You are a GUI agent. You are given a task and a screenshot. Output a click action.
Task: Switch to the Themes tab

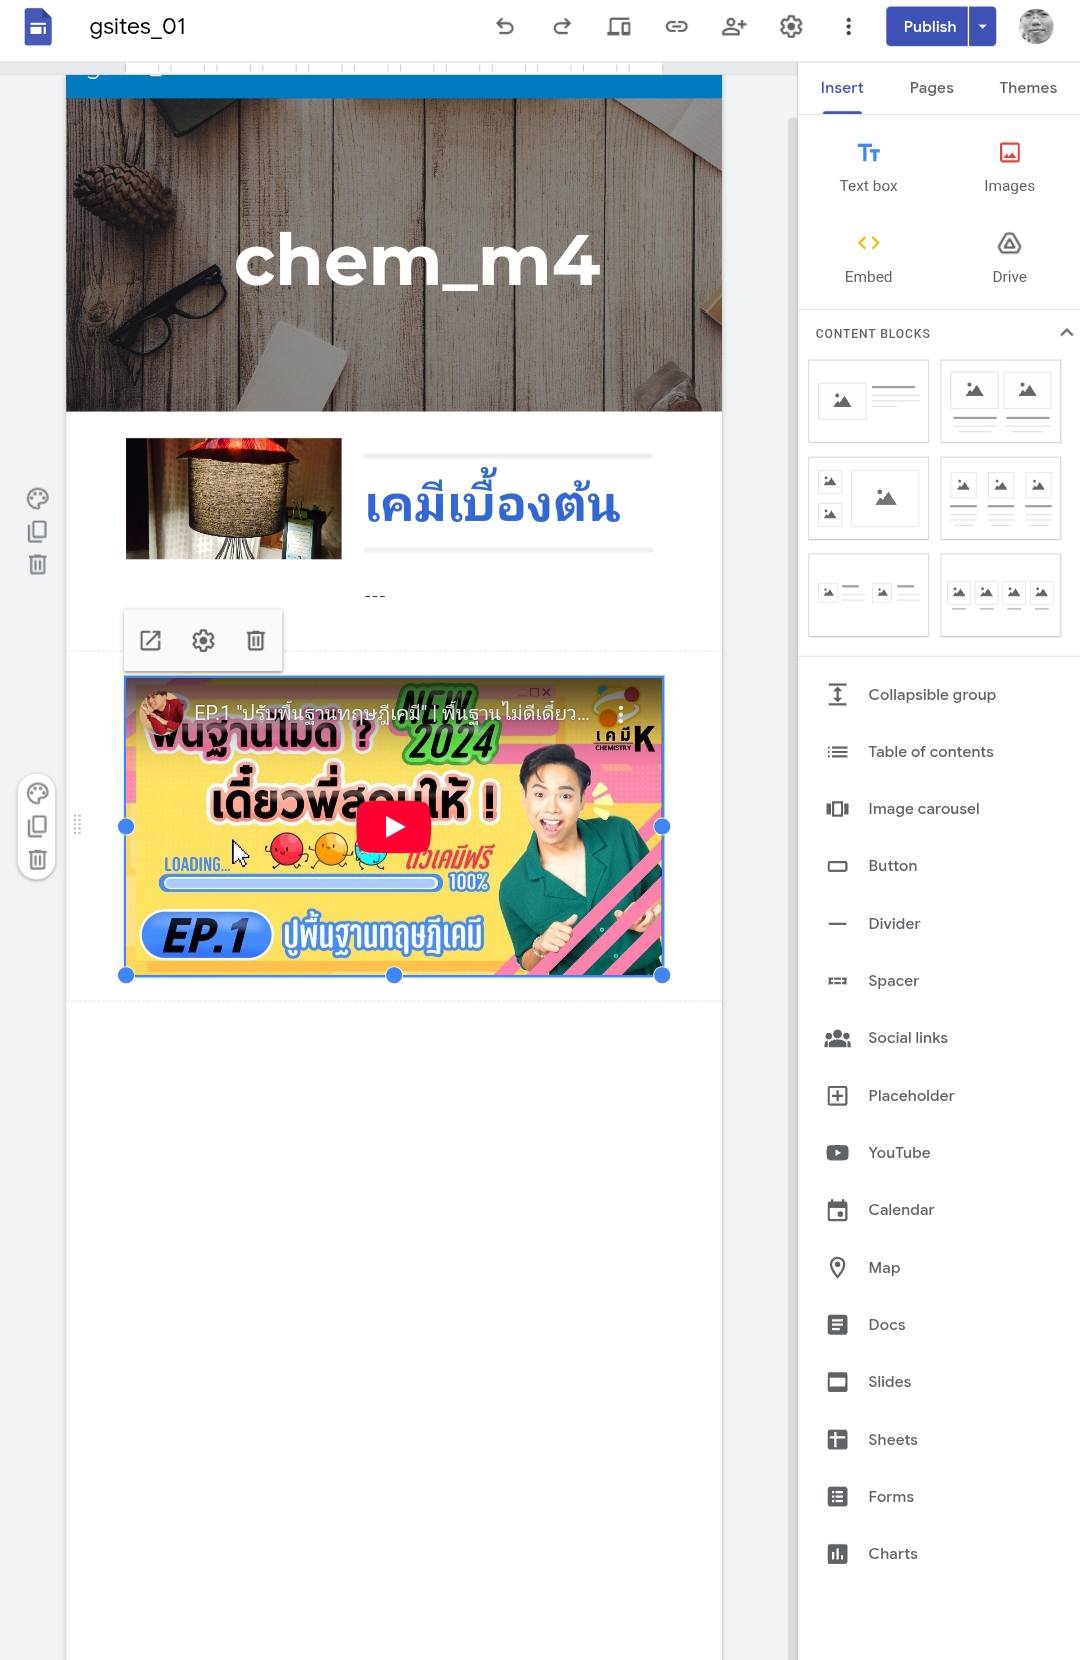coord(1027,88)
